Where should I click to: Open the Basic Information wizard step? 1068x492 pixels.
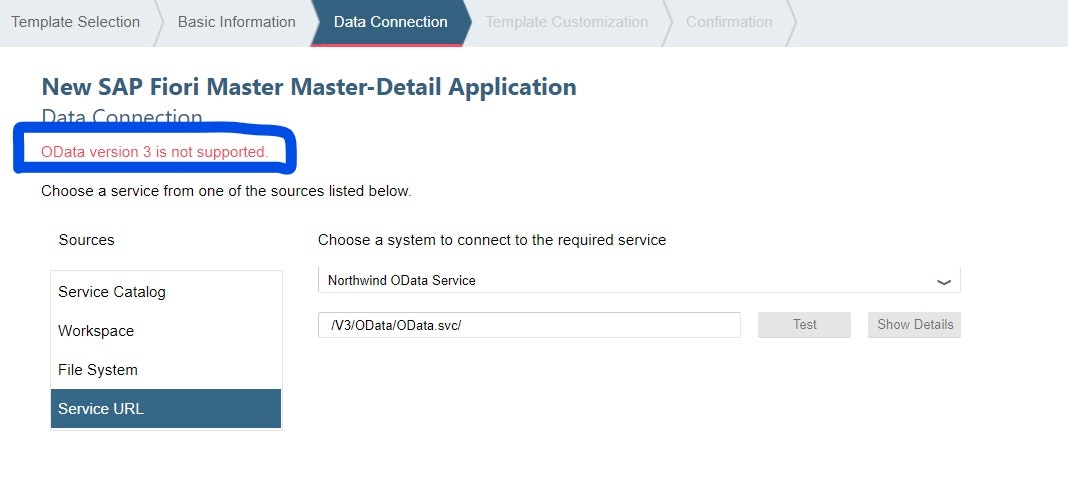click(x=236, y=22)
